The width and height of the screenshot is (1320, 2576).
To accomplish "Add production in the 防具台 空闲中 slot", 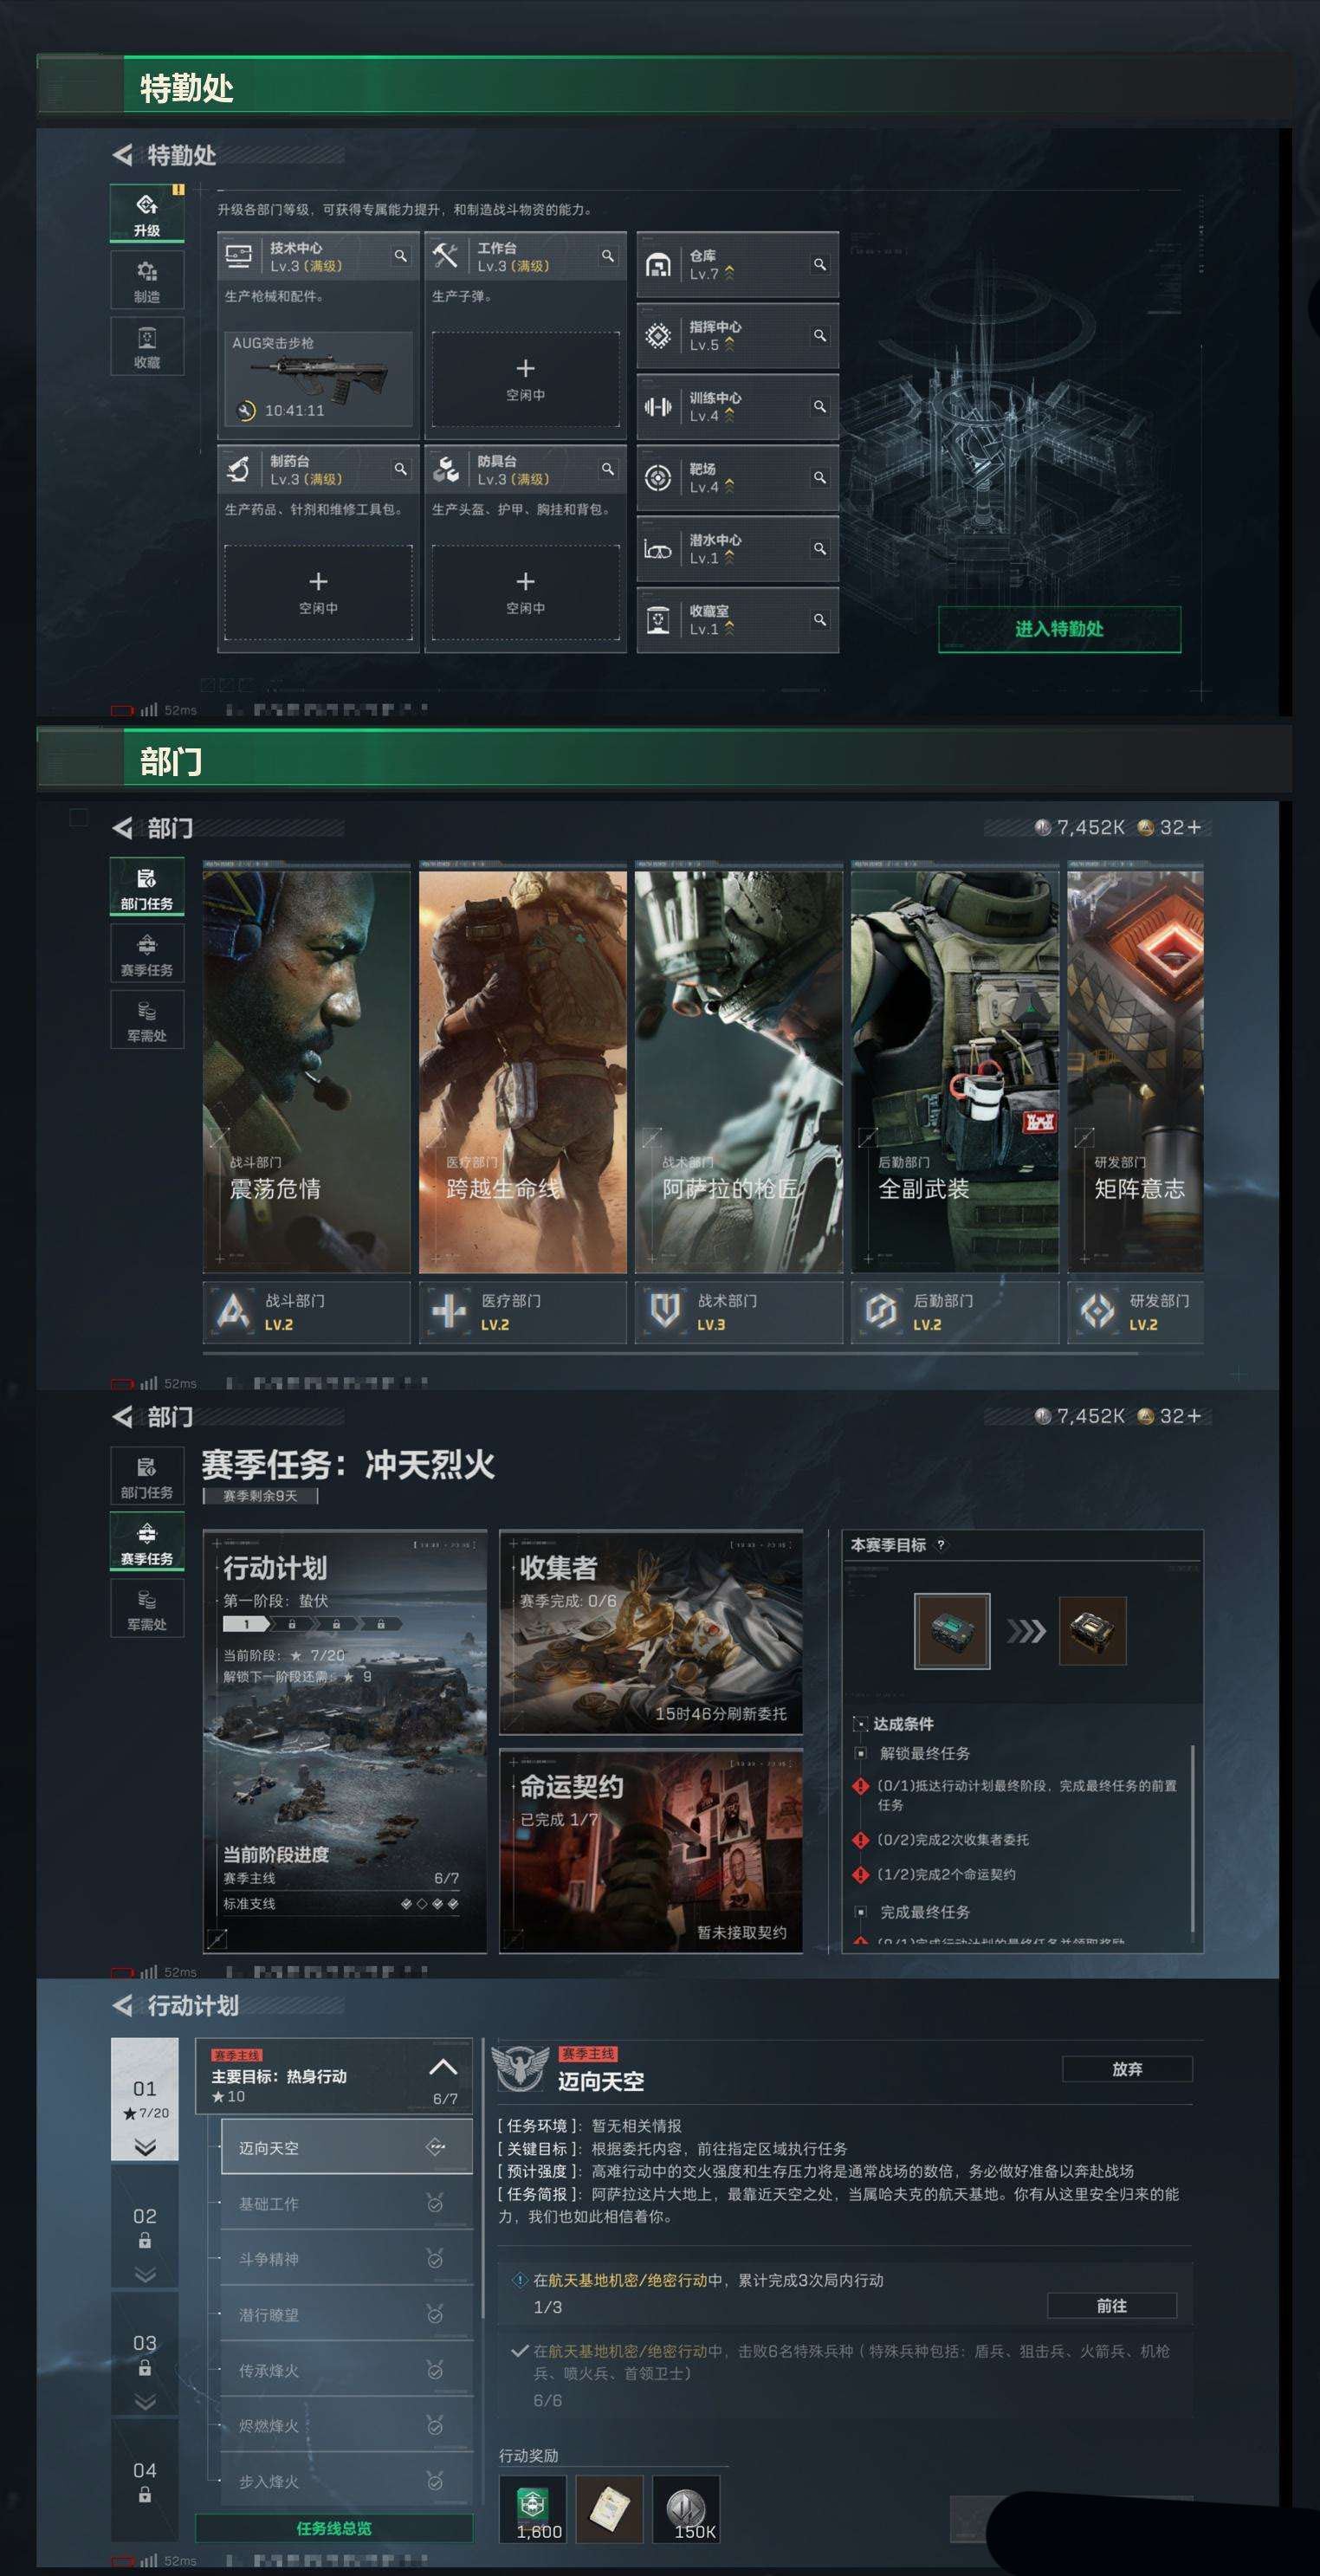I will (x=525, y=592).
